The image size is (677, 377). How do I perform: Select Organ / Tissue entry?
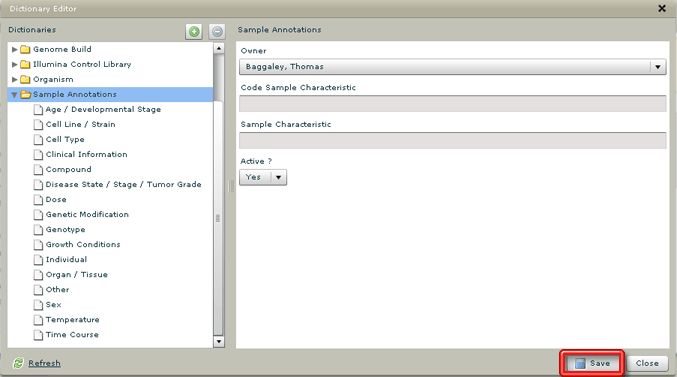tap(76, 275)
